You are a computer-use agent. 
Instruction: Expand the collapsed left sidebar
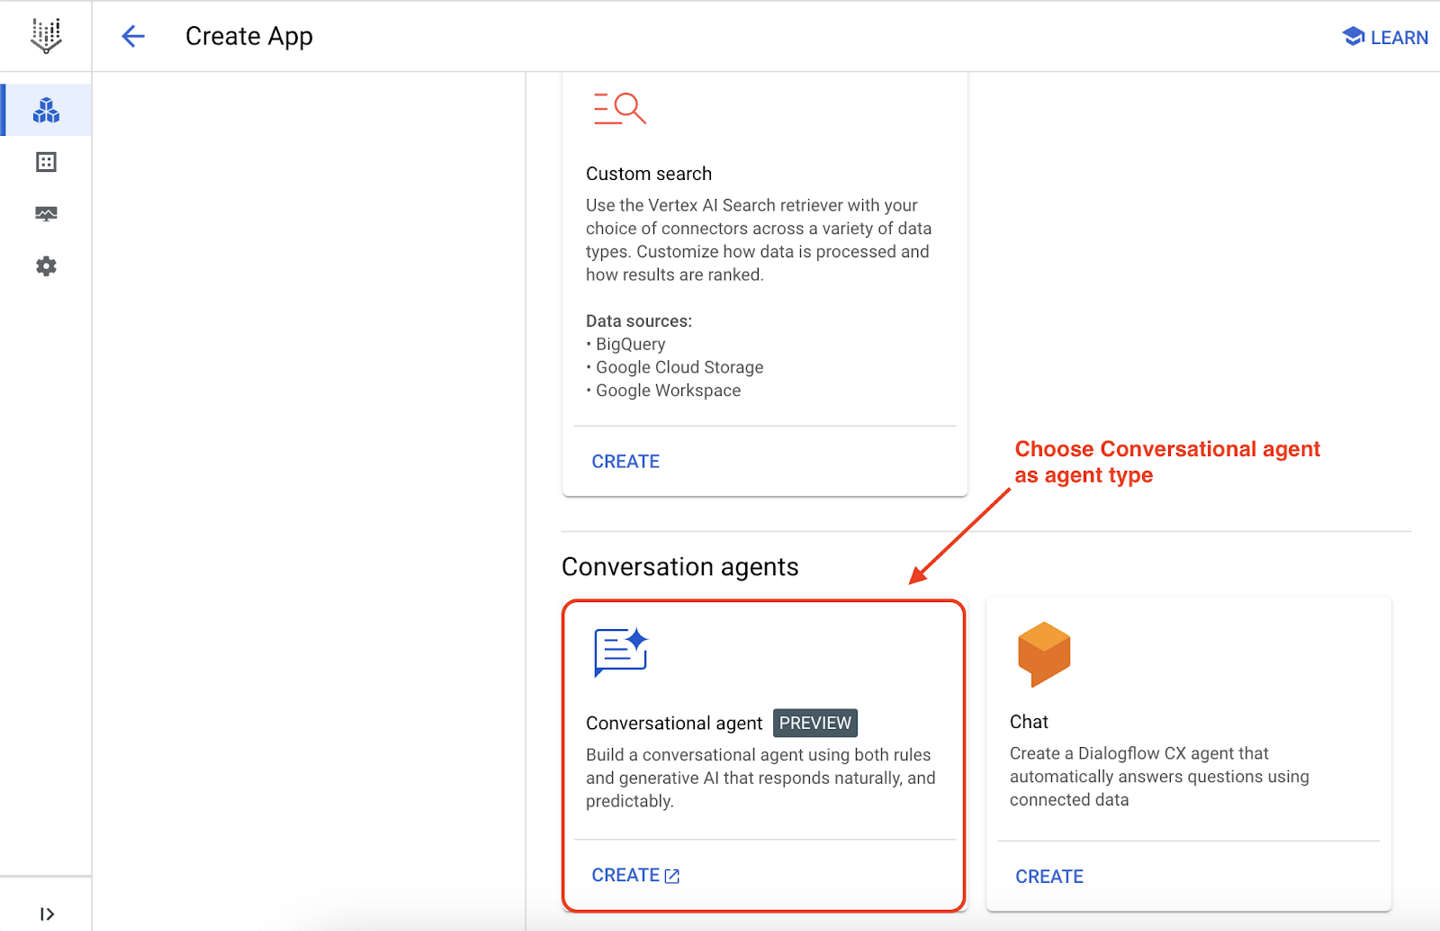(46, 913)
